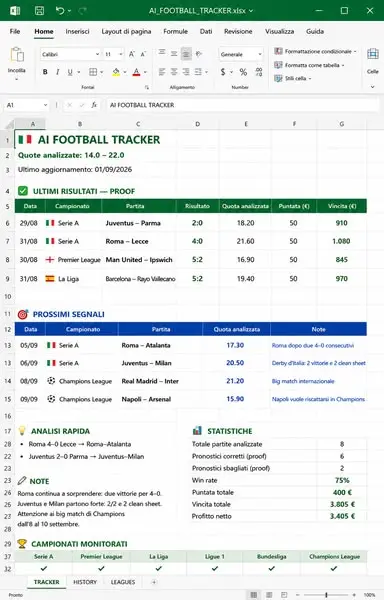Increase the font size with the larger A
This screenshot has height=600, width=384.
[x=132, y=54]
